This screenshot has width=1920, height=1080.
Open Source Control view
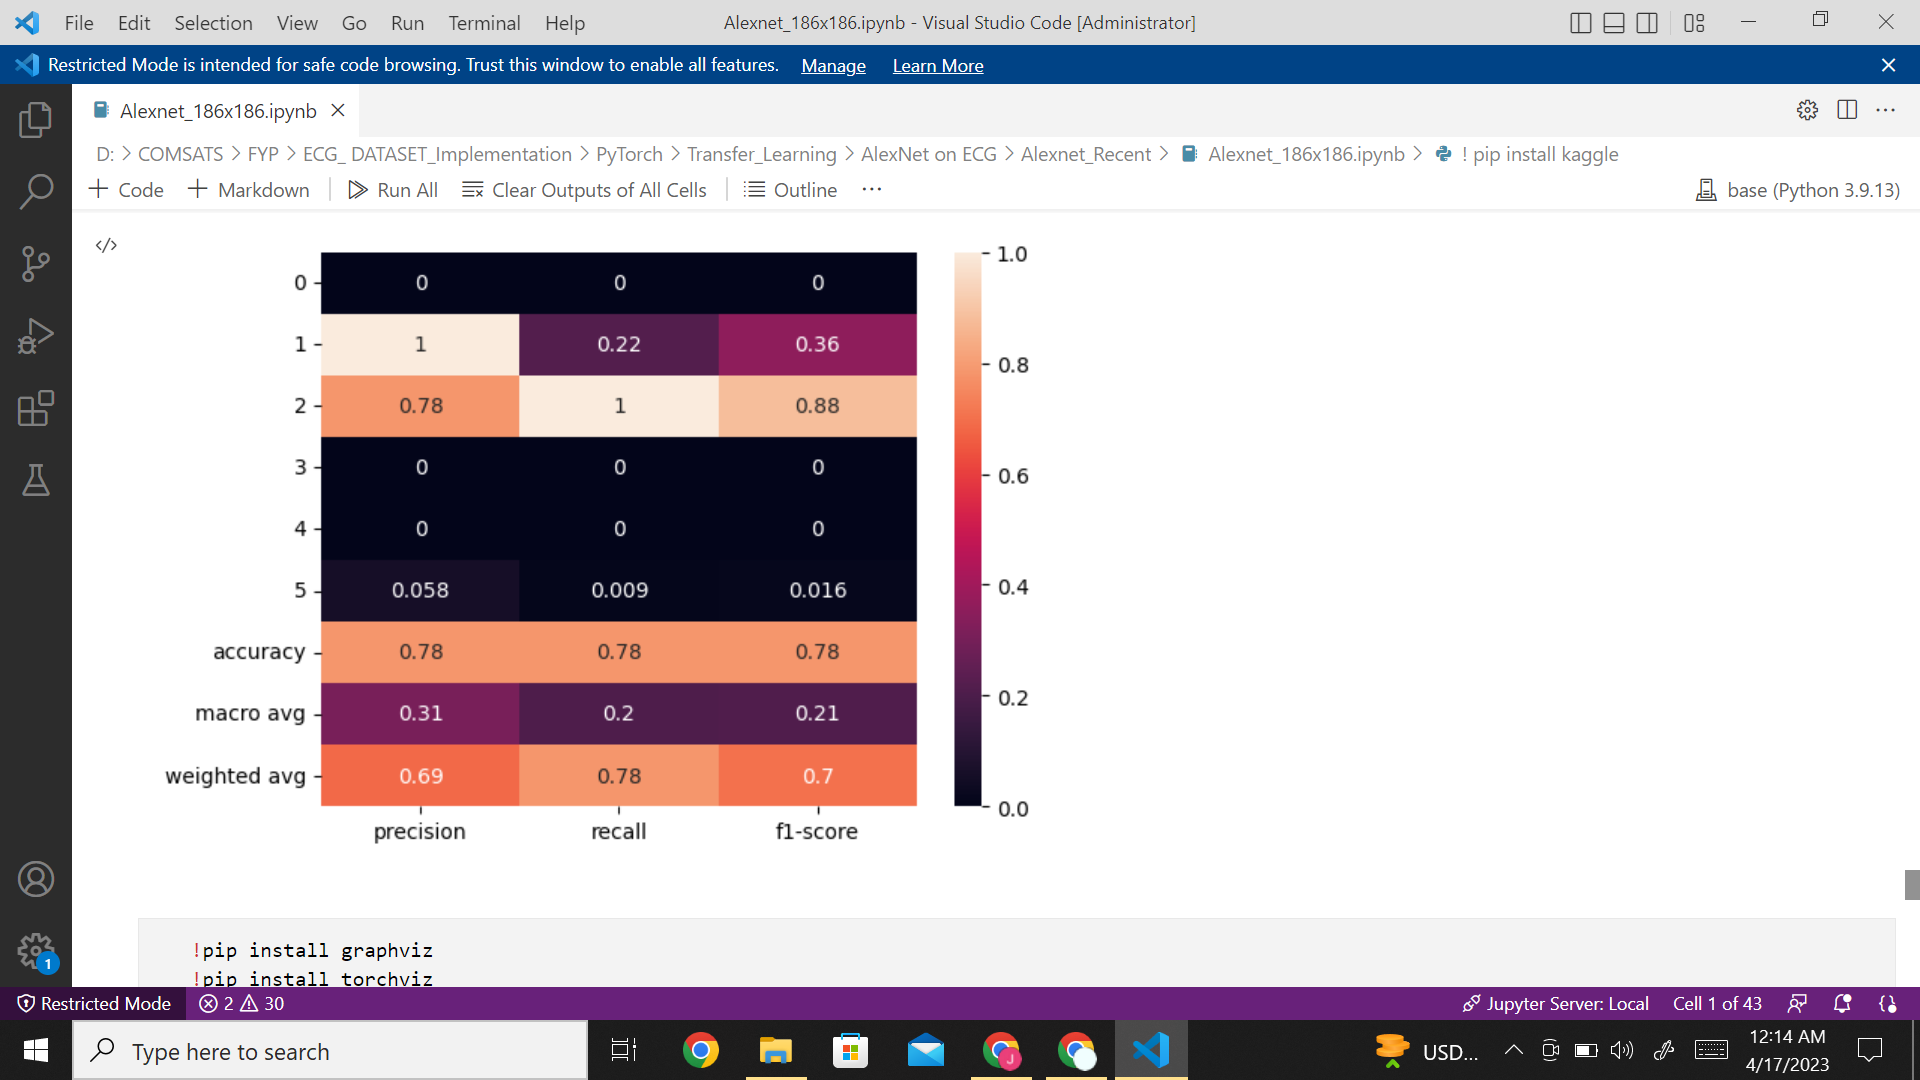(35, 264)
